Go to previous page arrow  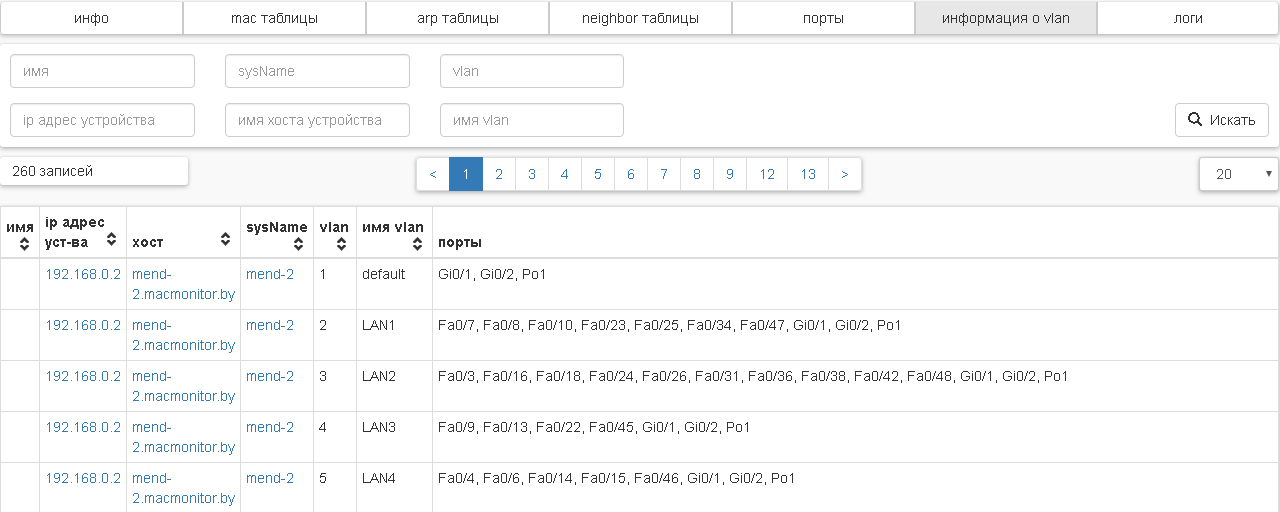[432, 174]
